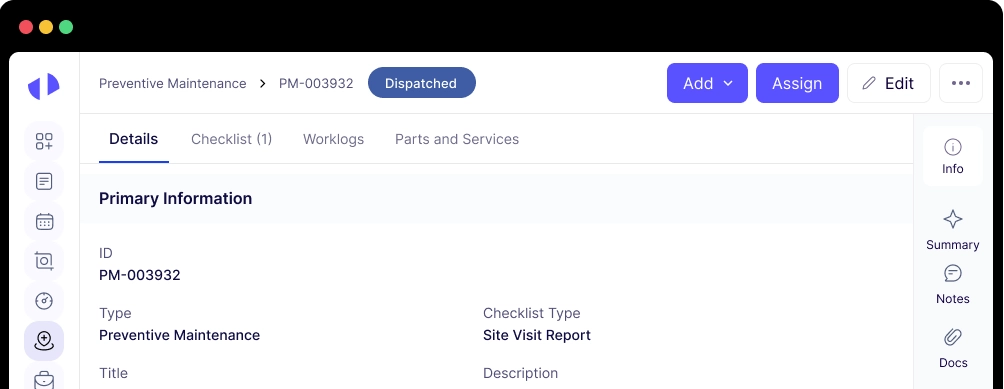Viewport: 1004px width, 389px height.
Task: Open the Info panel
Action: (952, 156)
